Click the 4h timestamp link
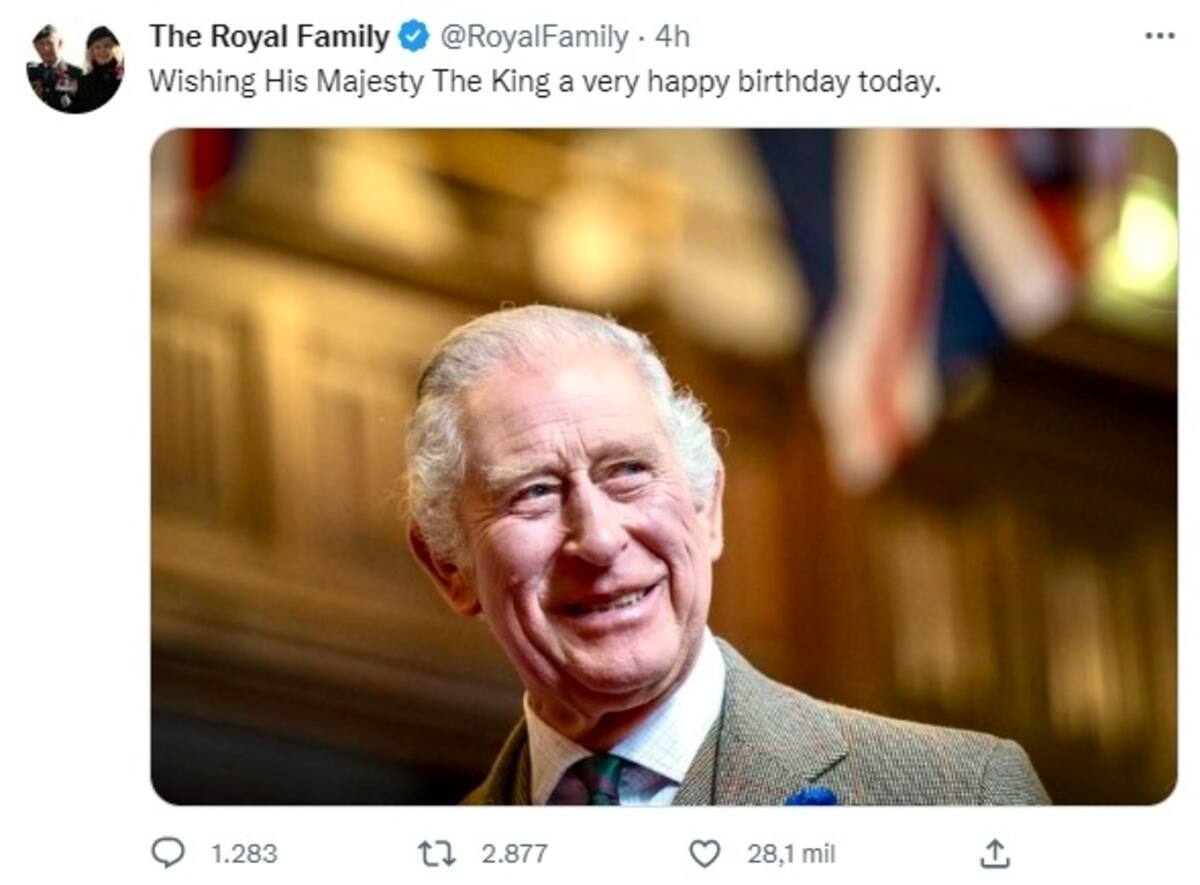The width and height of the screenshot is (1200, 885). [672, 38]
